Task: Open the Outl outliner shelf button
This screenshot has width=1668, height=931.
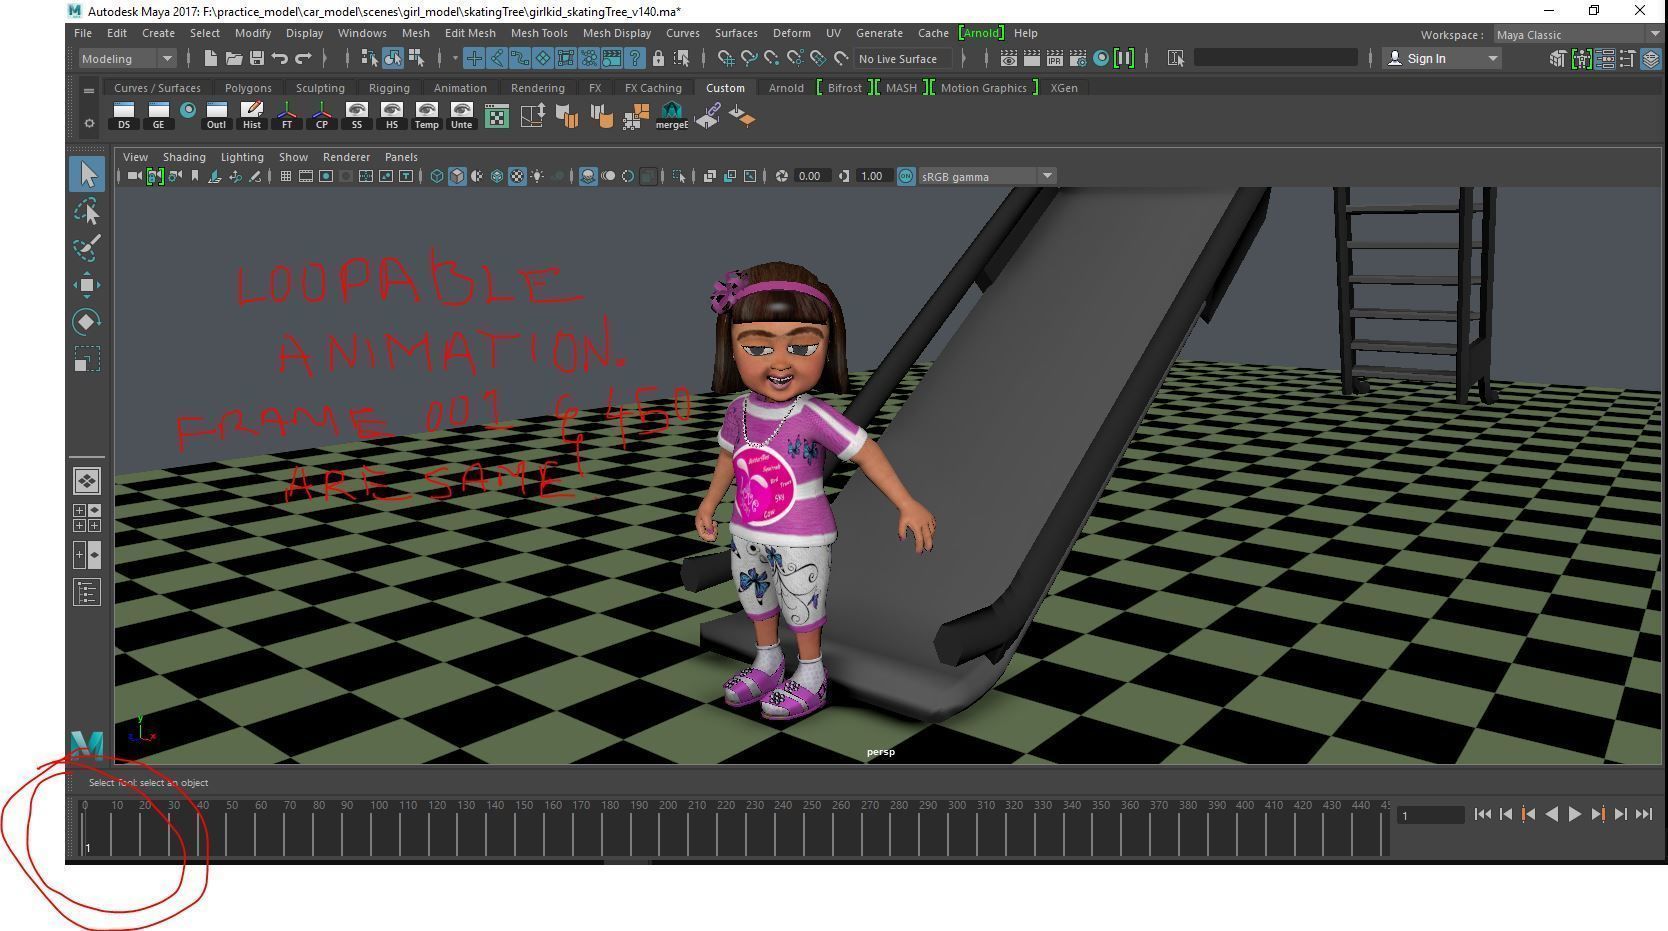Action: [x=216, y=116]
